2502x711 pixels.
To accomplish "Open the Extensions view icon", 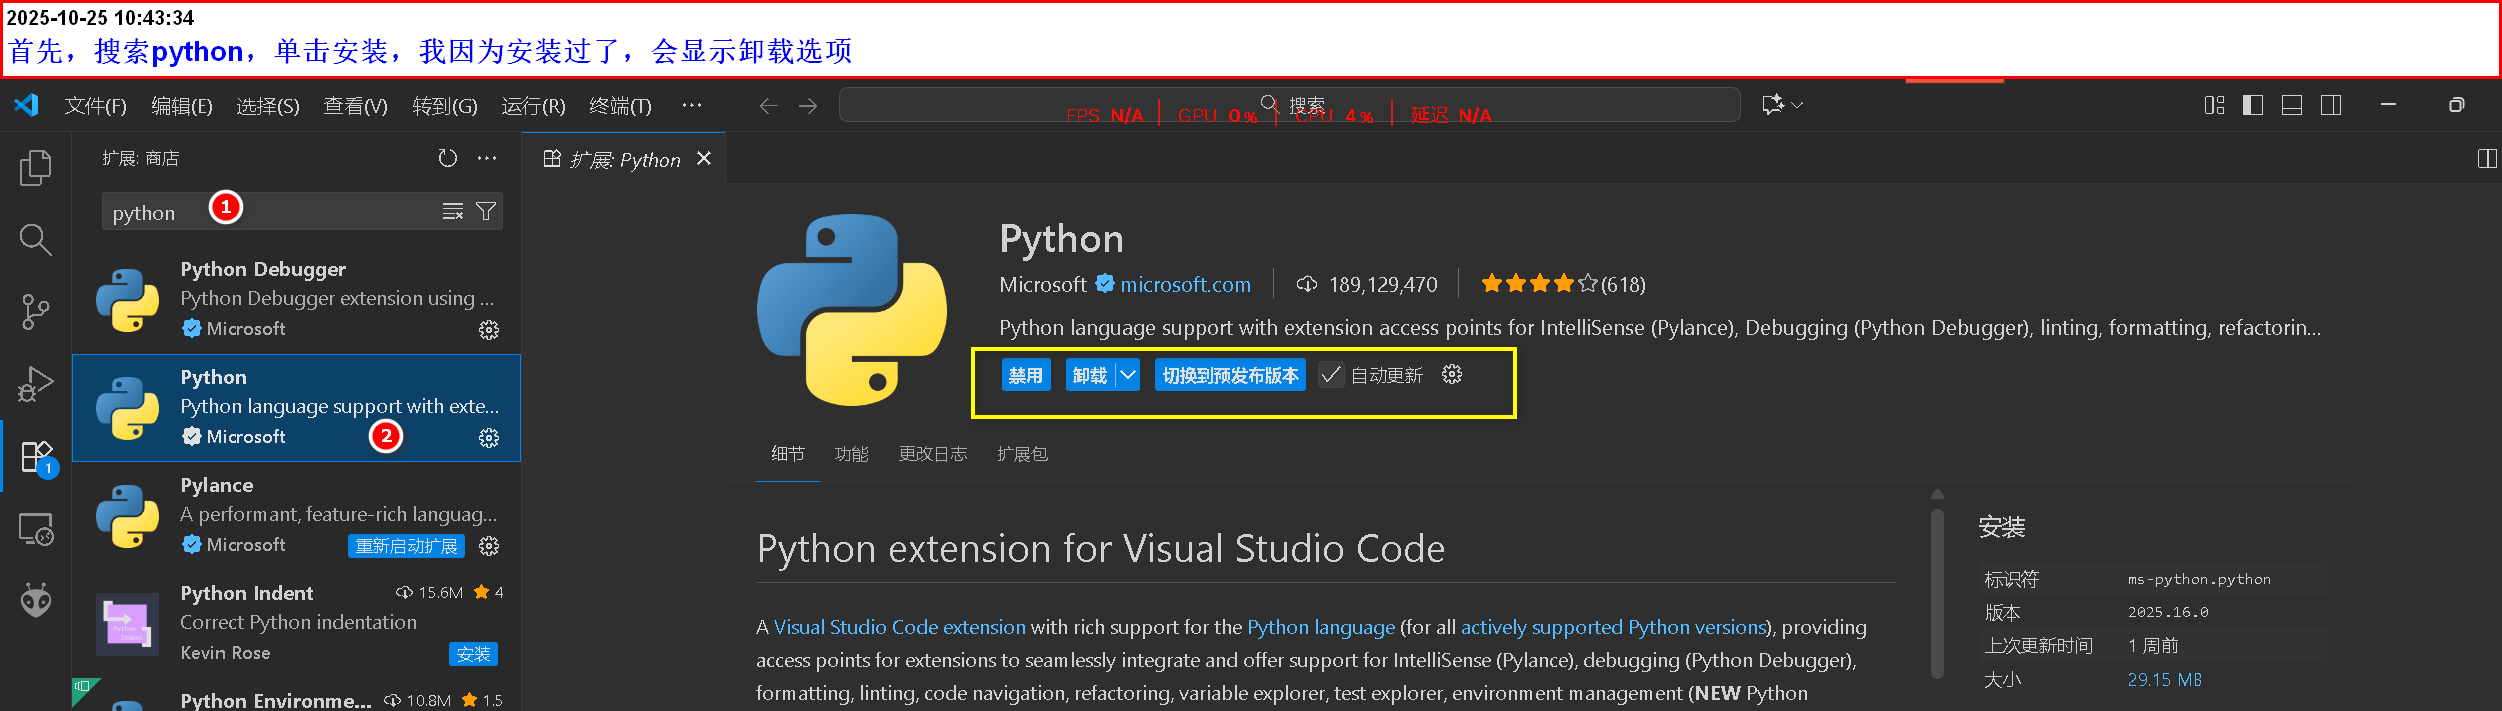I will 36,456.
